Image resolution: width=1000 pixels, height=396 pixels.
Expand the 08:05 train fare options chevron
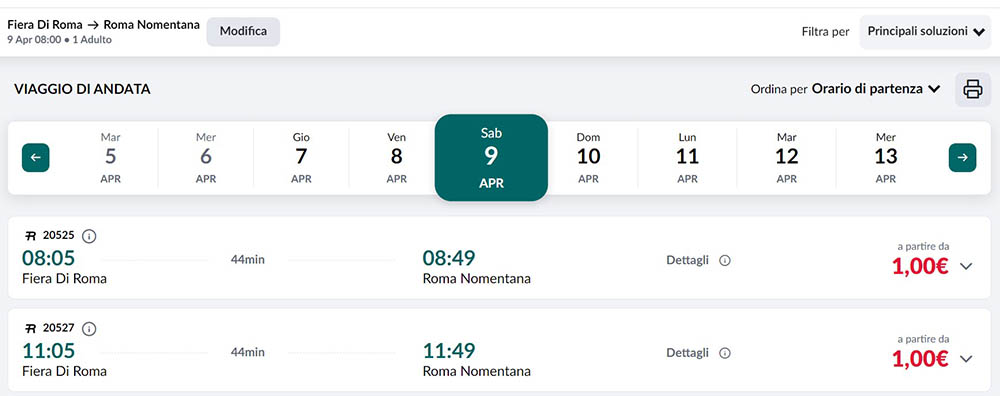point(966,267)
